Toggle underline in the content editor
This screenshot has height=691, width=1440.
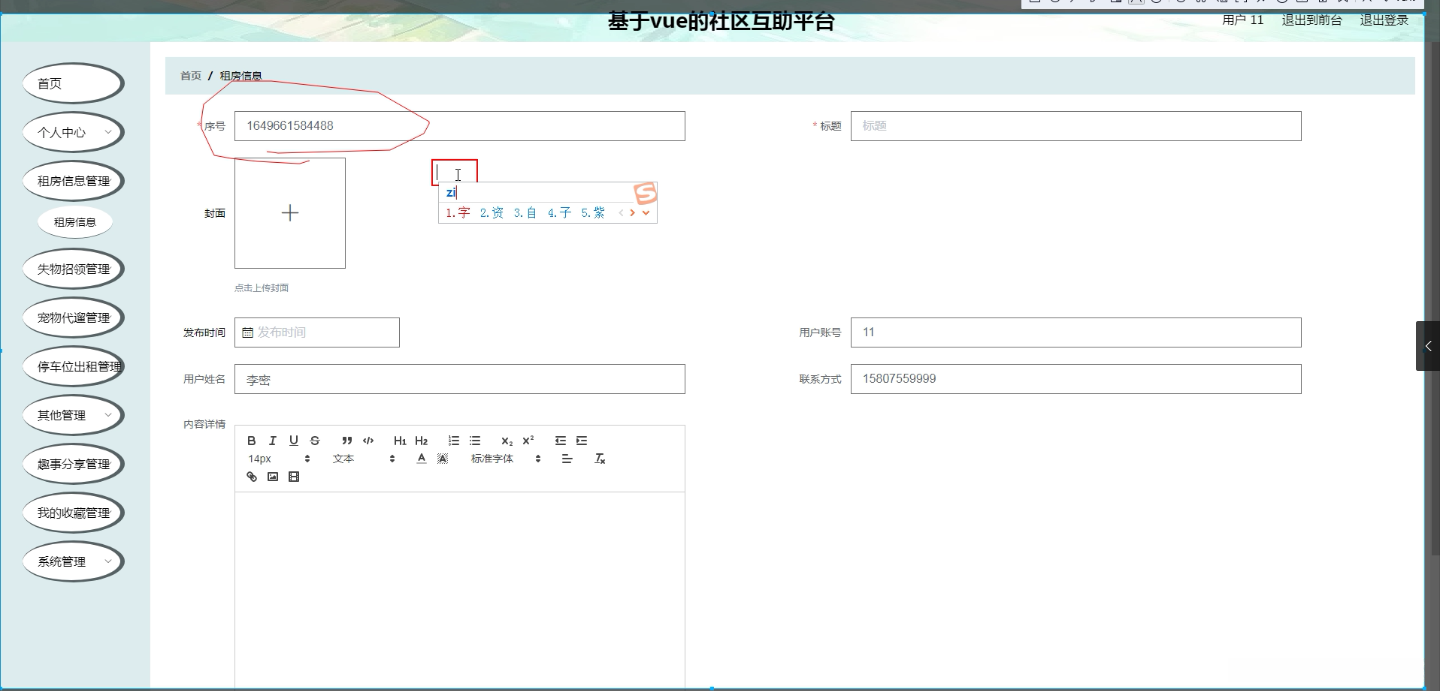[x=294, y=441]
